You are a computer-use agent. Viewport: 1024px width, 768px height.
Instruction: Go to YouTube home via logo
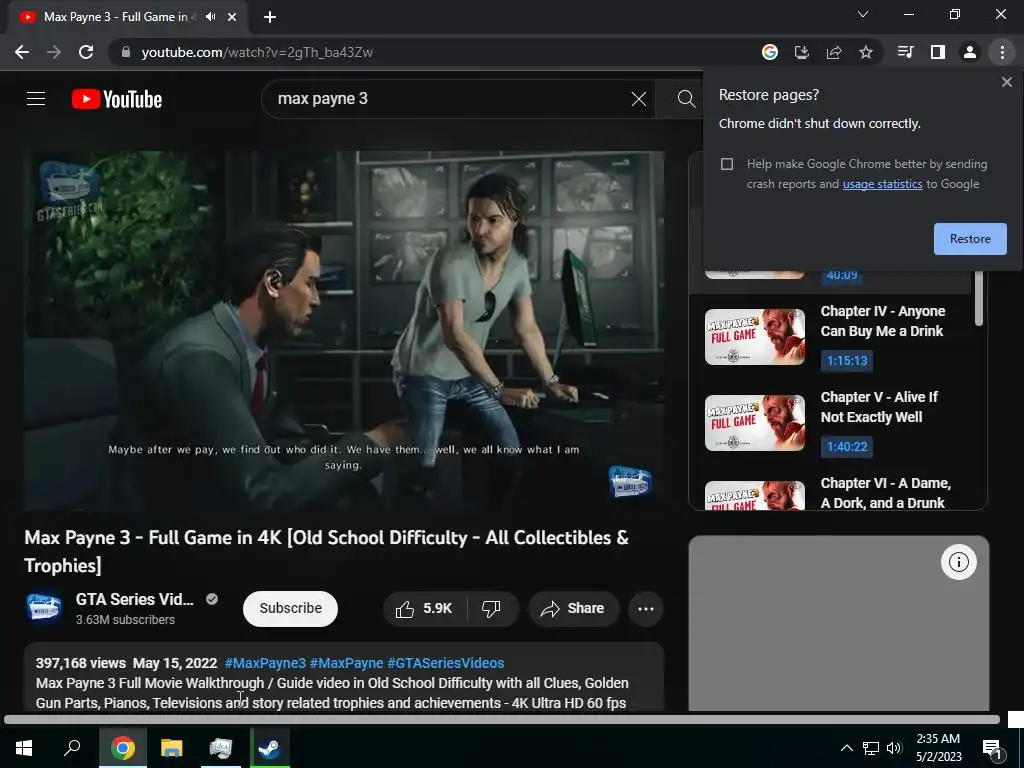pos(117,99)
